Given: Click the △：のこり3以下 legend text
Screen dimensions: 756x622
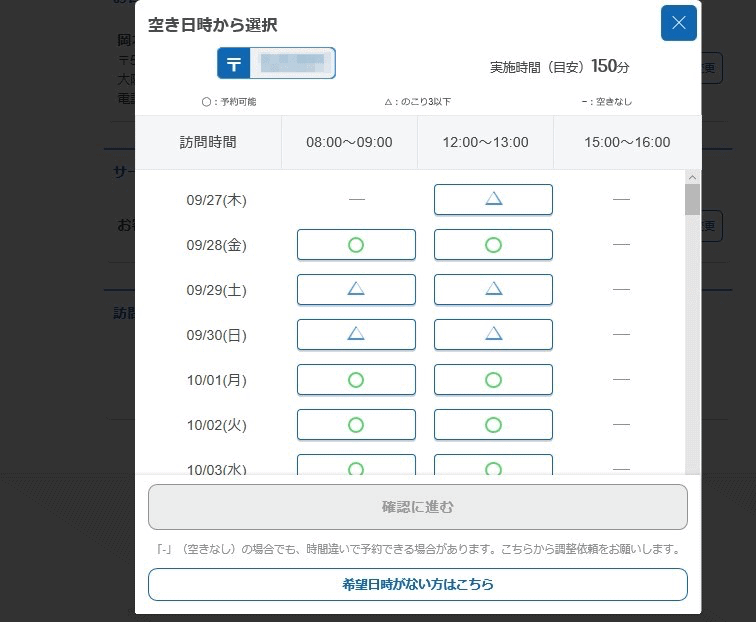Looking at the screenshot, I should (418, 102).
